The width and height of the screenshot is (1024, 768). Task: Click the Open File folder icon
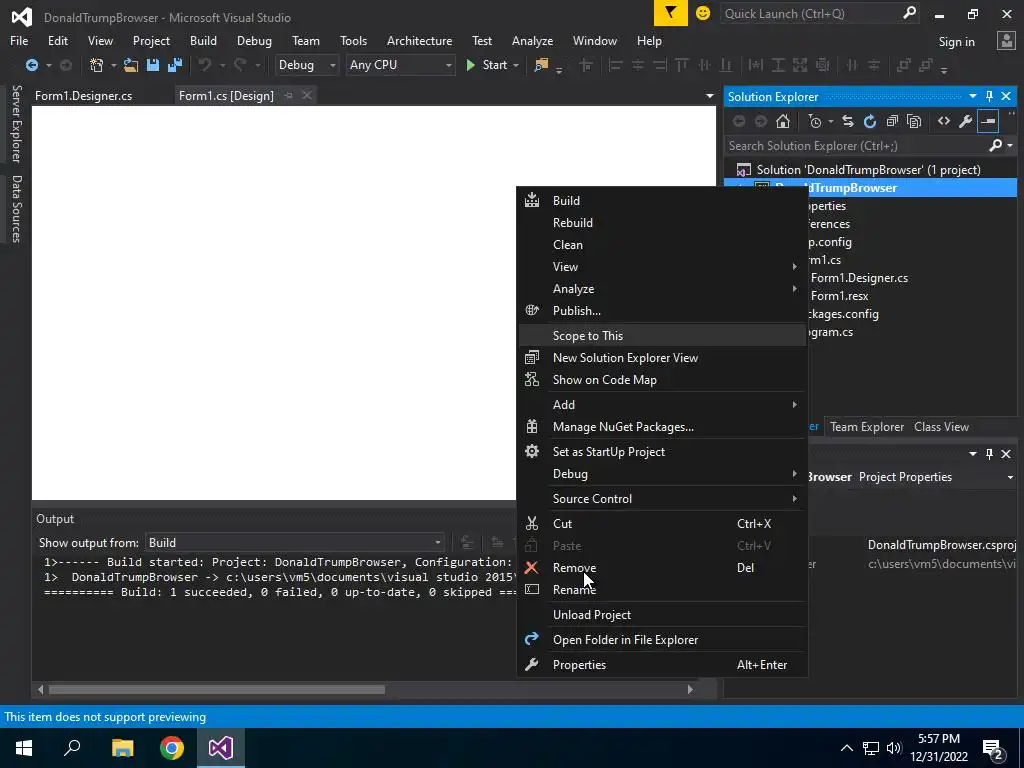pyautogui.click(x=131, y=65)
